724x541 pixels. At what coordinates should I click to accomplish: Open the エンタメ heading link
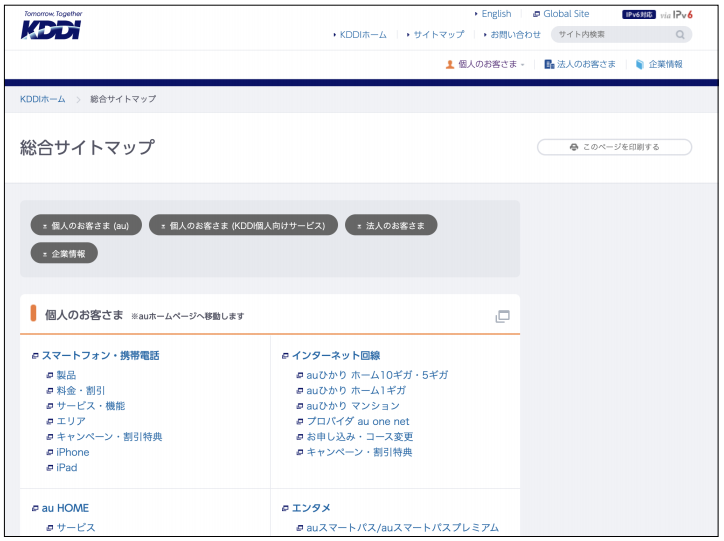coord(311,508)
